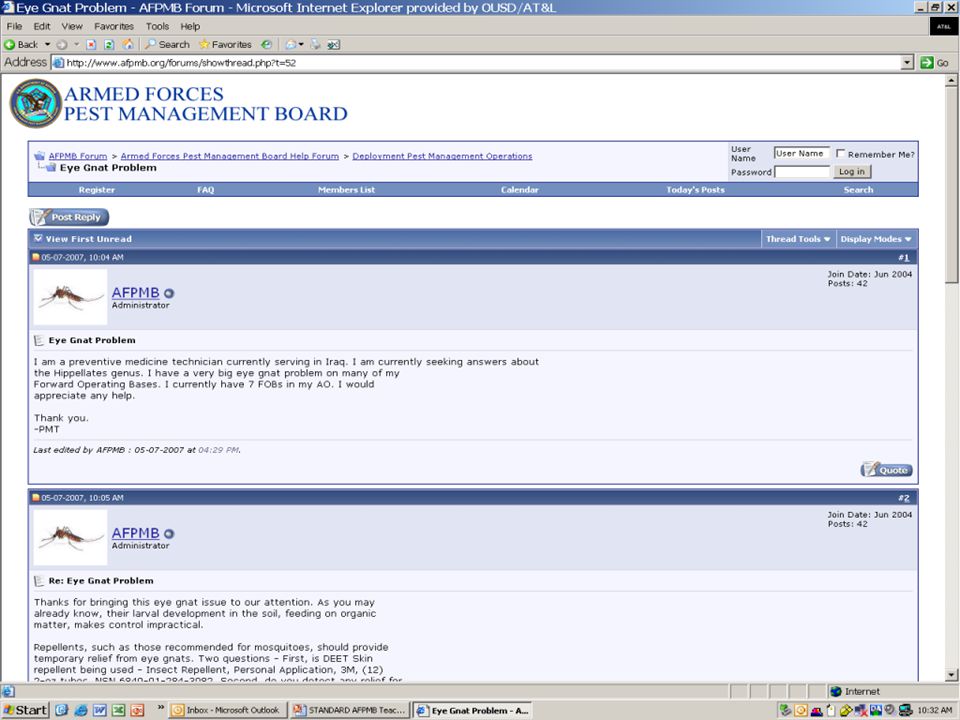Click the Edit toolbar icon after Print

tap(334, 45)
